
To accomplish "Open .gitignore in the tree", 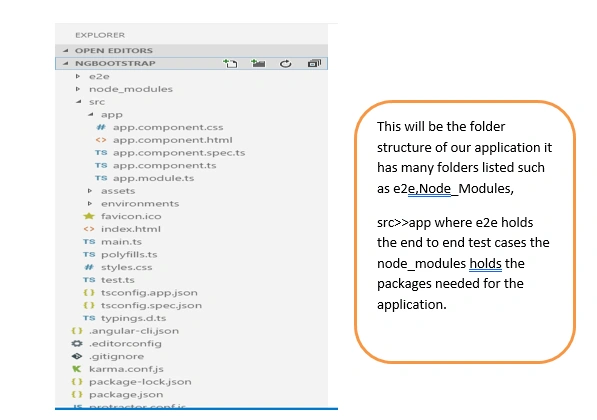I will 117,356.
